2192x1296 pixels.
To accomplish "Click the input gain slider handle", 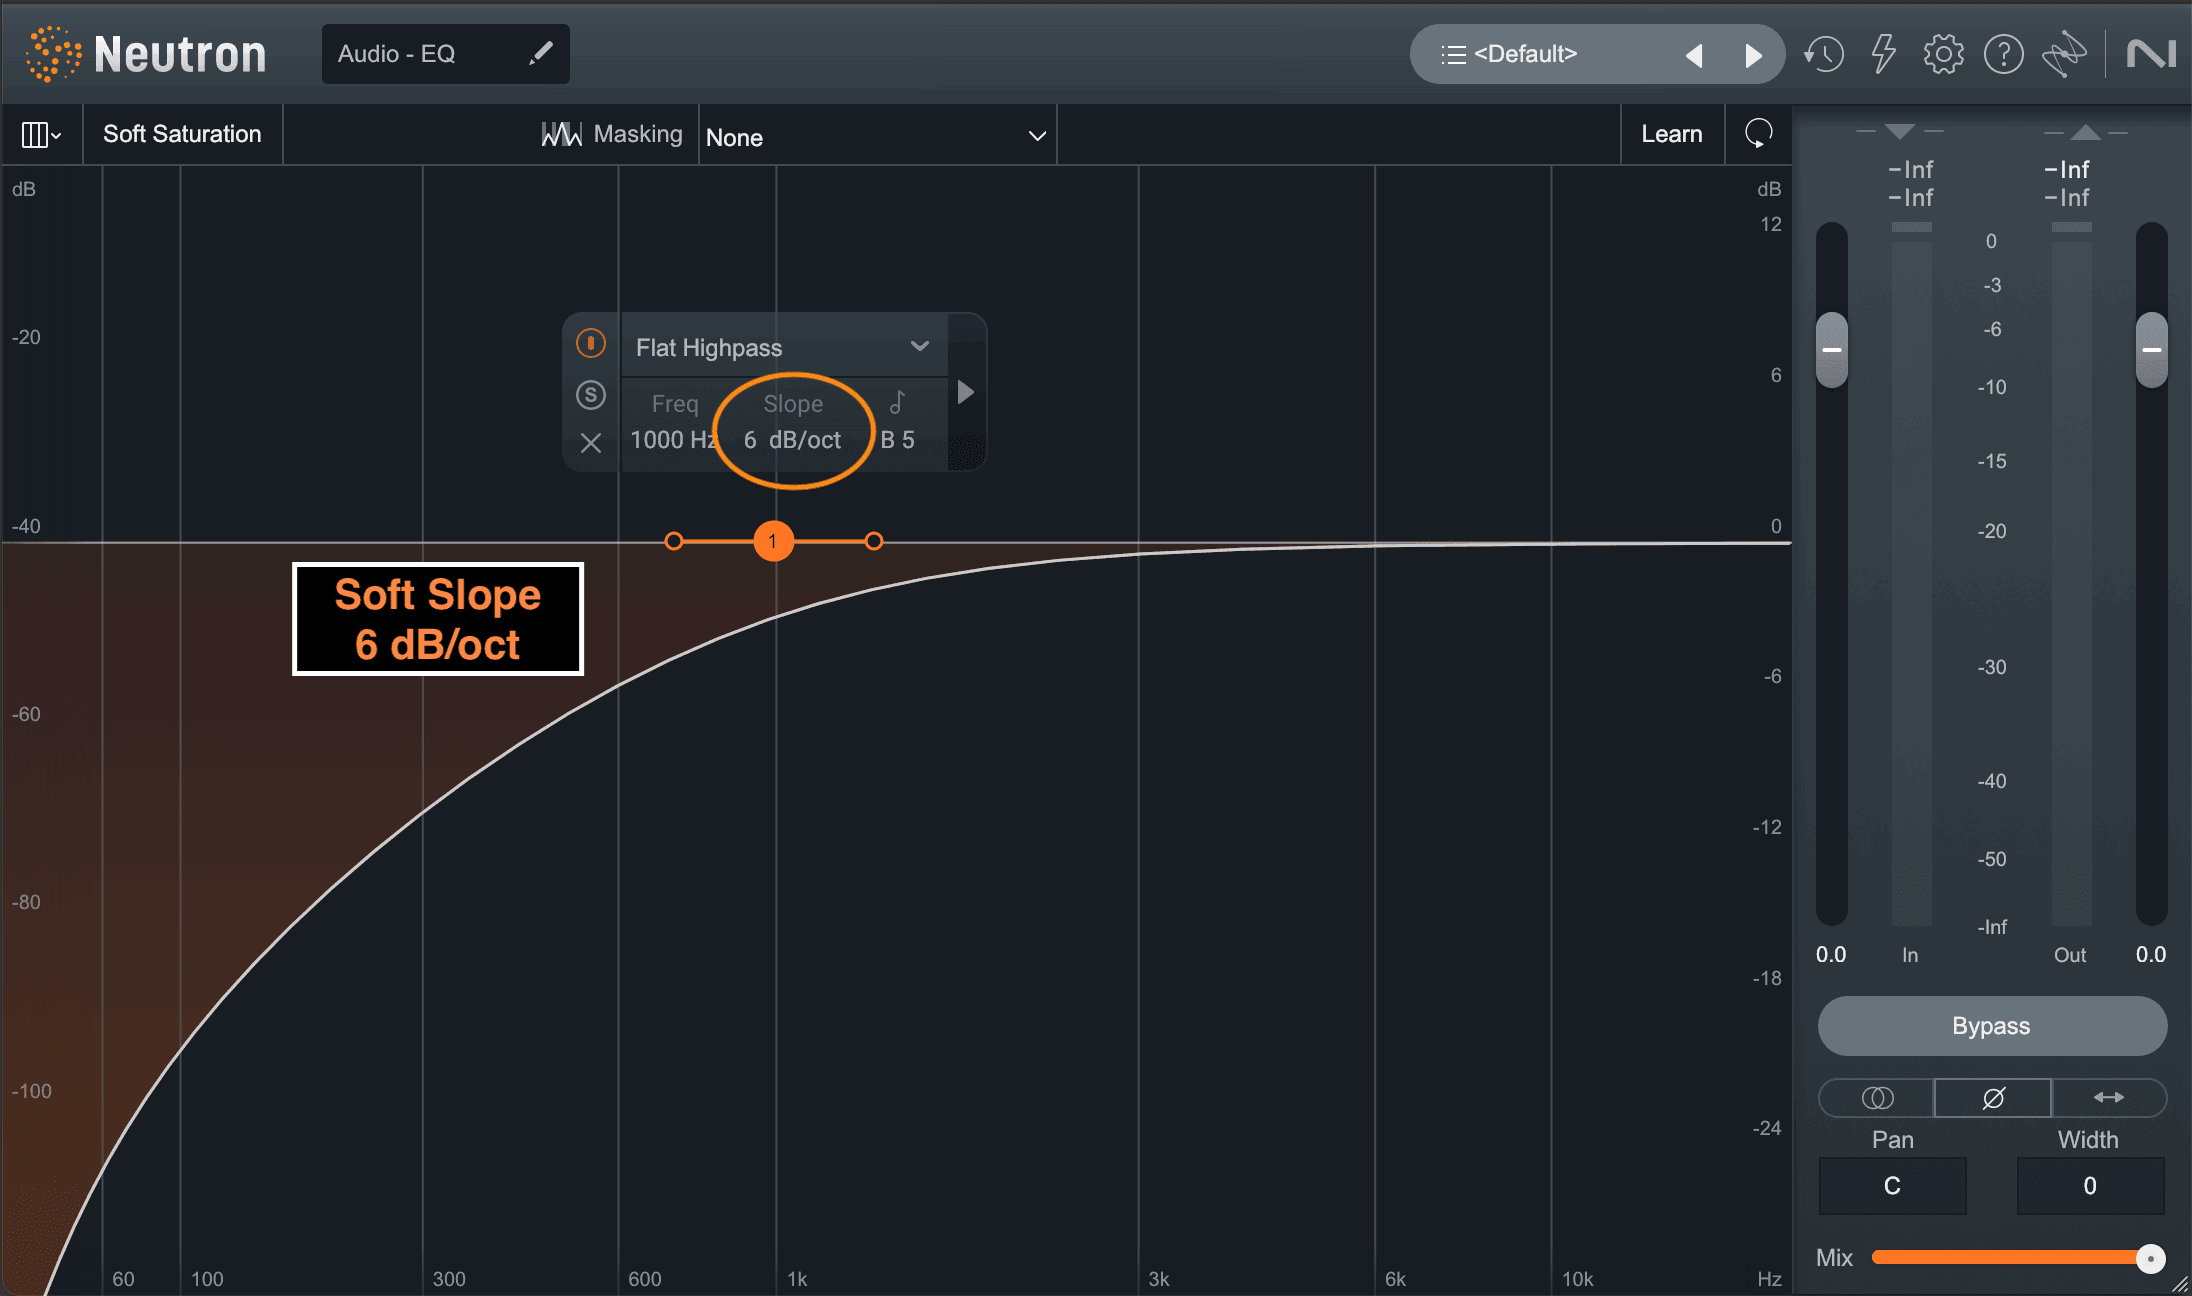I will click(x=1831, y=350).
